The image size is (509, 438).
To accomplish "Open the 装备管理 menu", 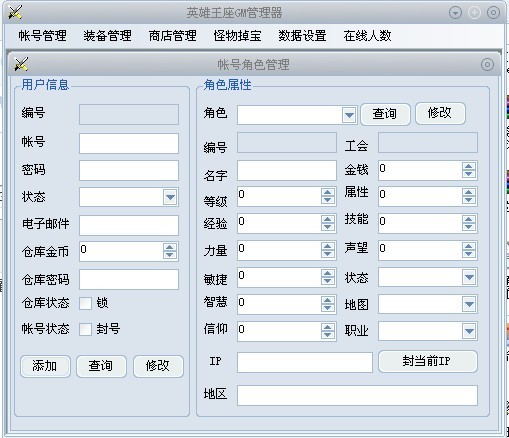I will pos(107,36).
